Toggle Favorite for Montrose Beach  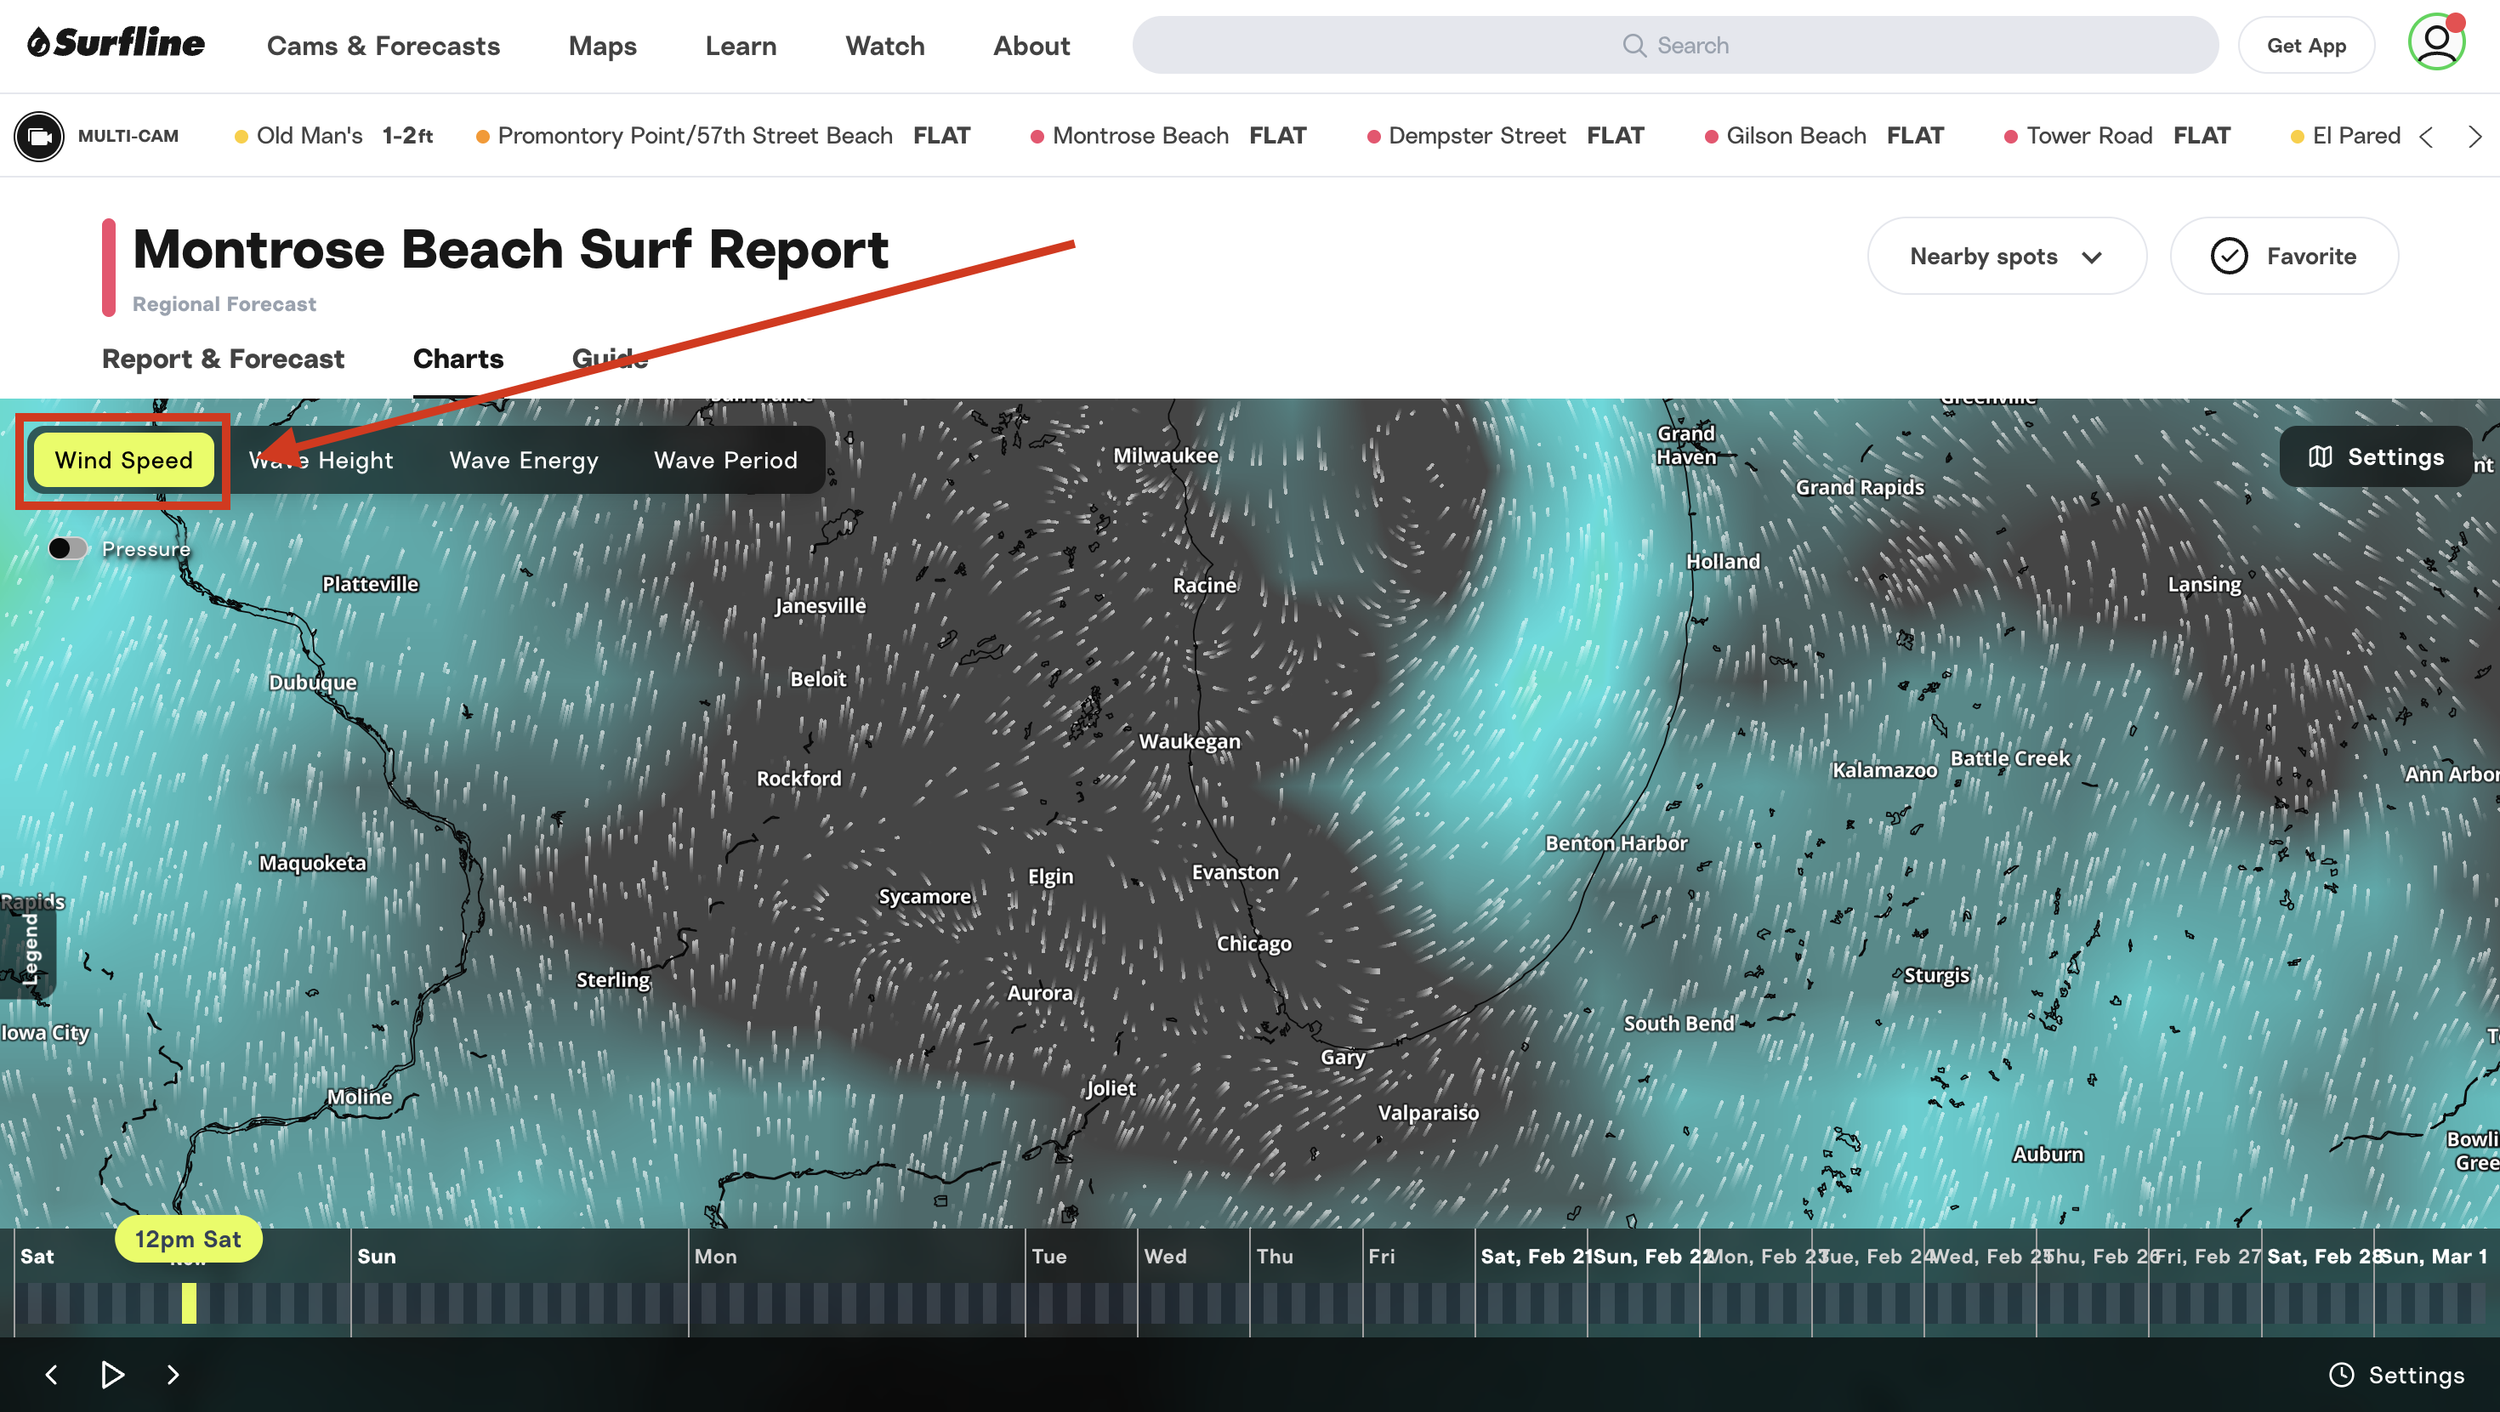click(x=2283, y=256)
